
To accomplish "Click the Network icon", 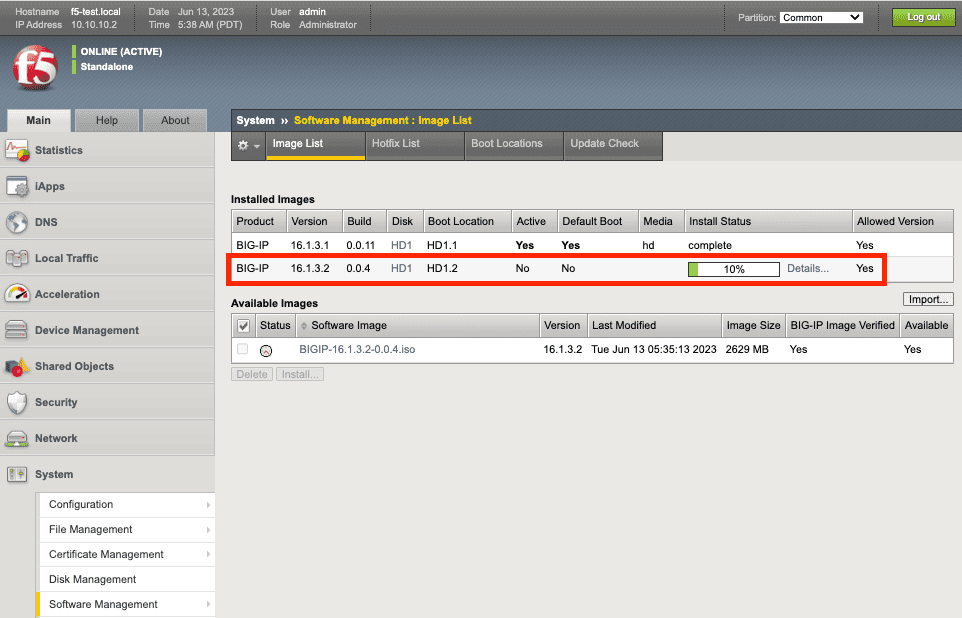I will click(x=17, y=438).
